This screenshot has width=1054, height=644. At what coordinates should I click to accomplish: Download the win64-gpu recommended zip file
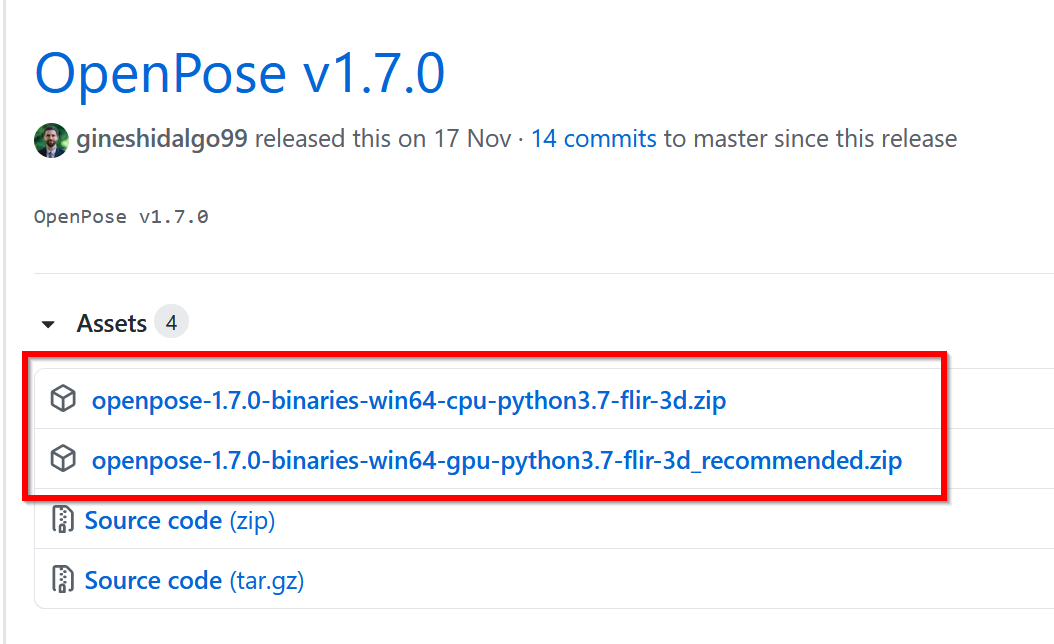pos(497,460)
